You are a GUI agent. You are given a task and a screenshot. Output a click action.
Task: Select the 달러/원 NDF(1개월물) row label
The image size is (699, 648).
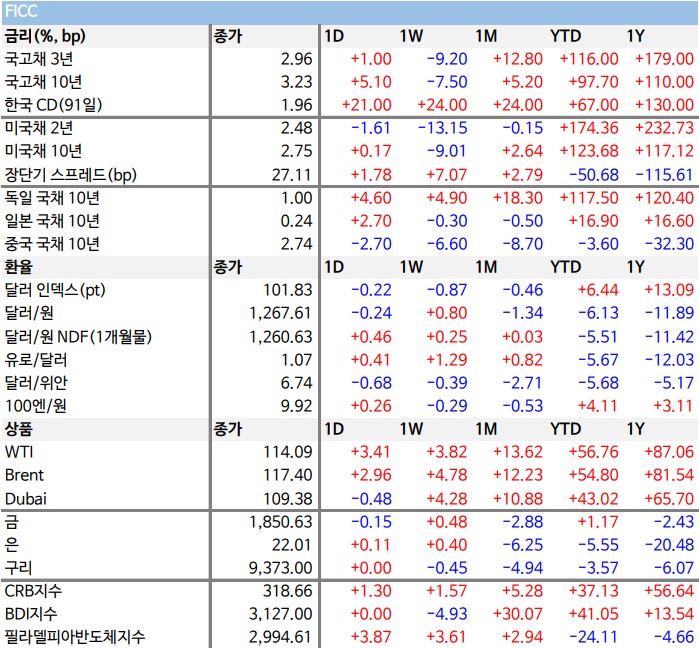pos(78,337)
